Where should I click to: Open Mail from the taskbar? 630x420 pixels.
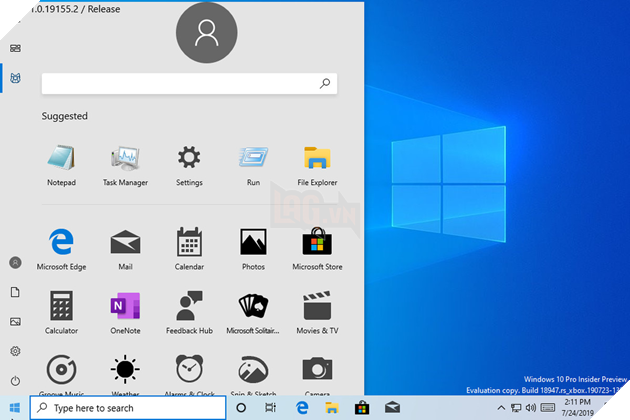[392, 408]
